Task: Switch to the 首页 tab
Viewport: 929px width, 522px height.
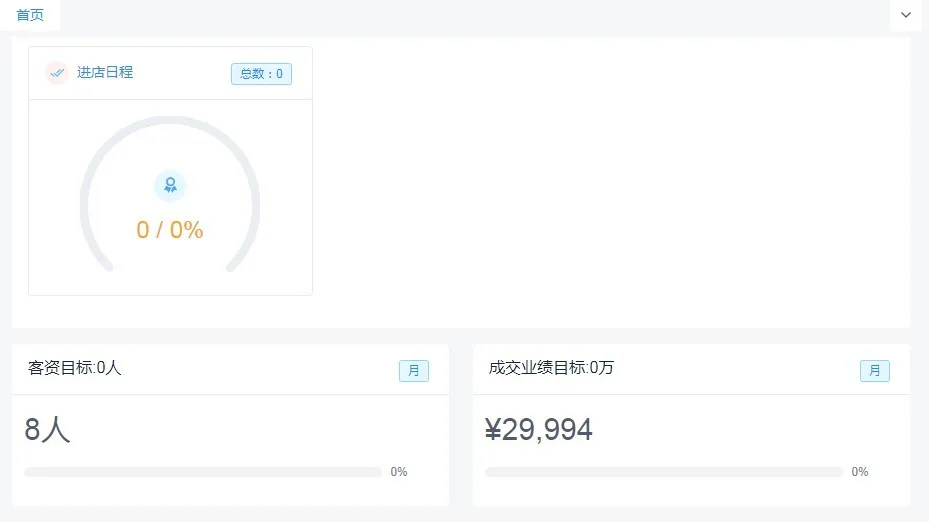Action: 30,15
